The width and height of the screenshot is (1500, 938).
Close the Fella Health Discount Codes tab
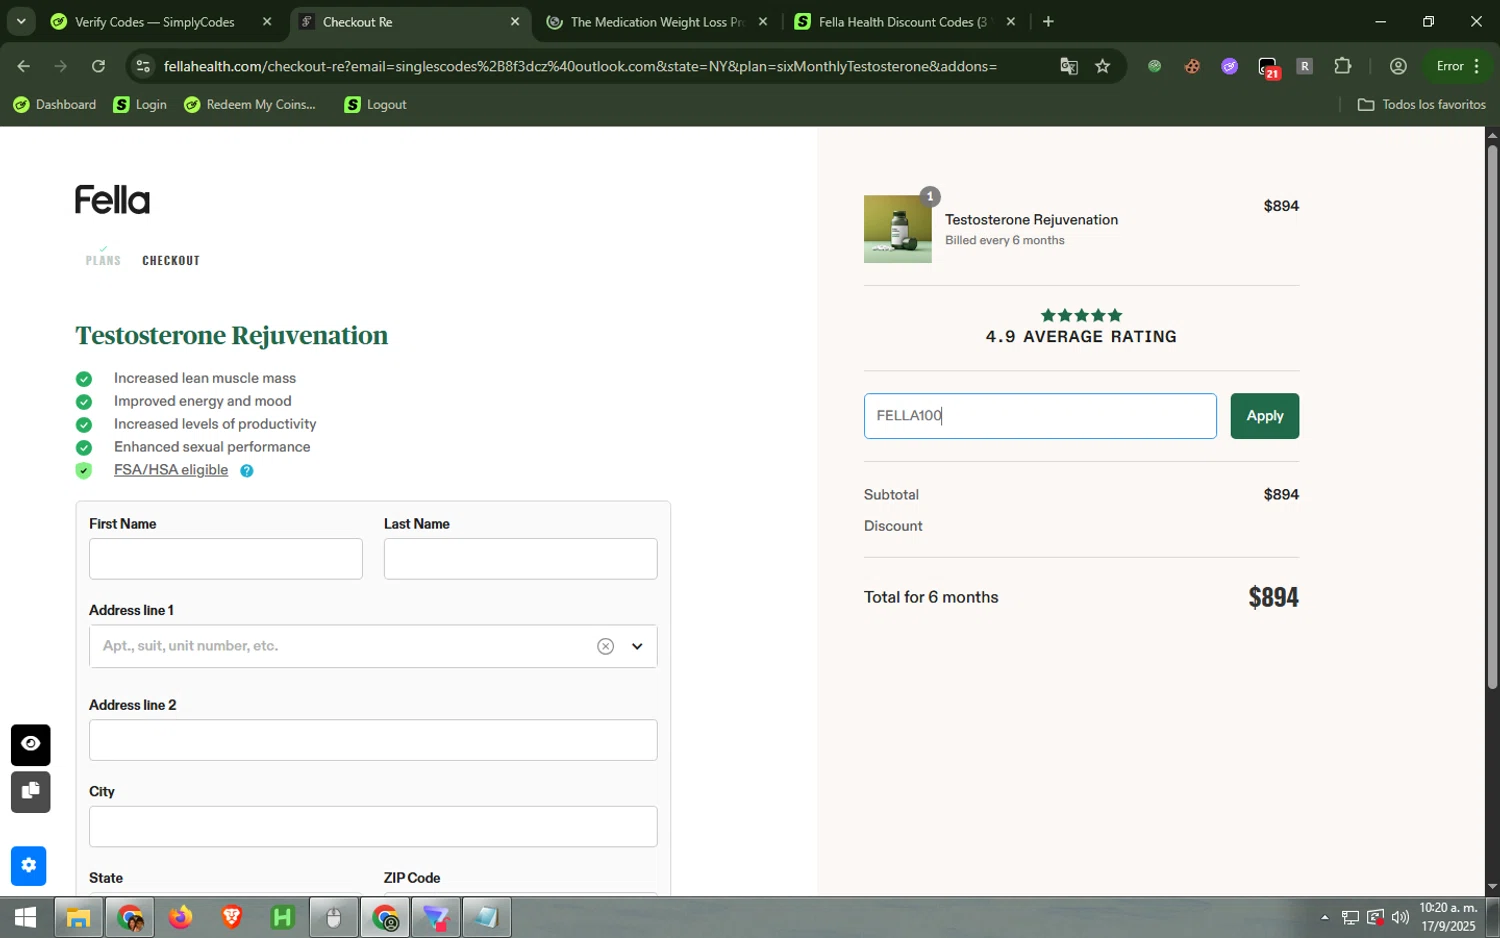coord(1010,22)
